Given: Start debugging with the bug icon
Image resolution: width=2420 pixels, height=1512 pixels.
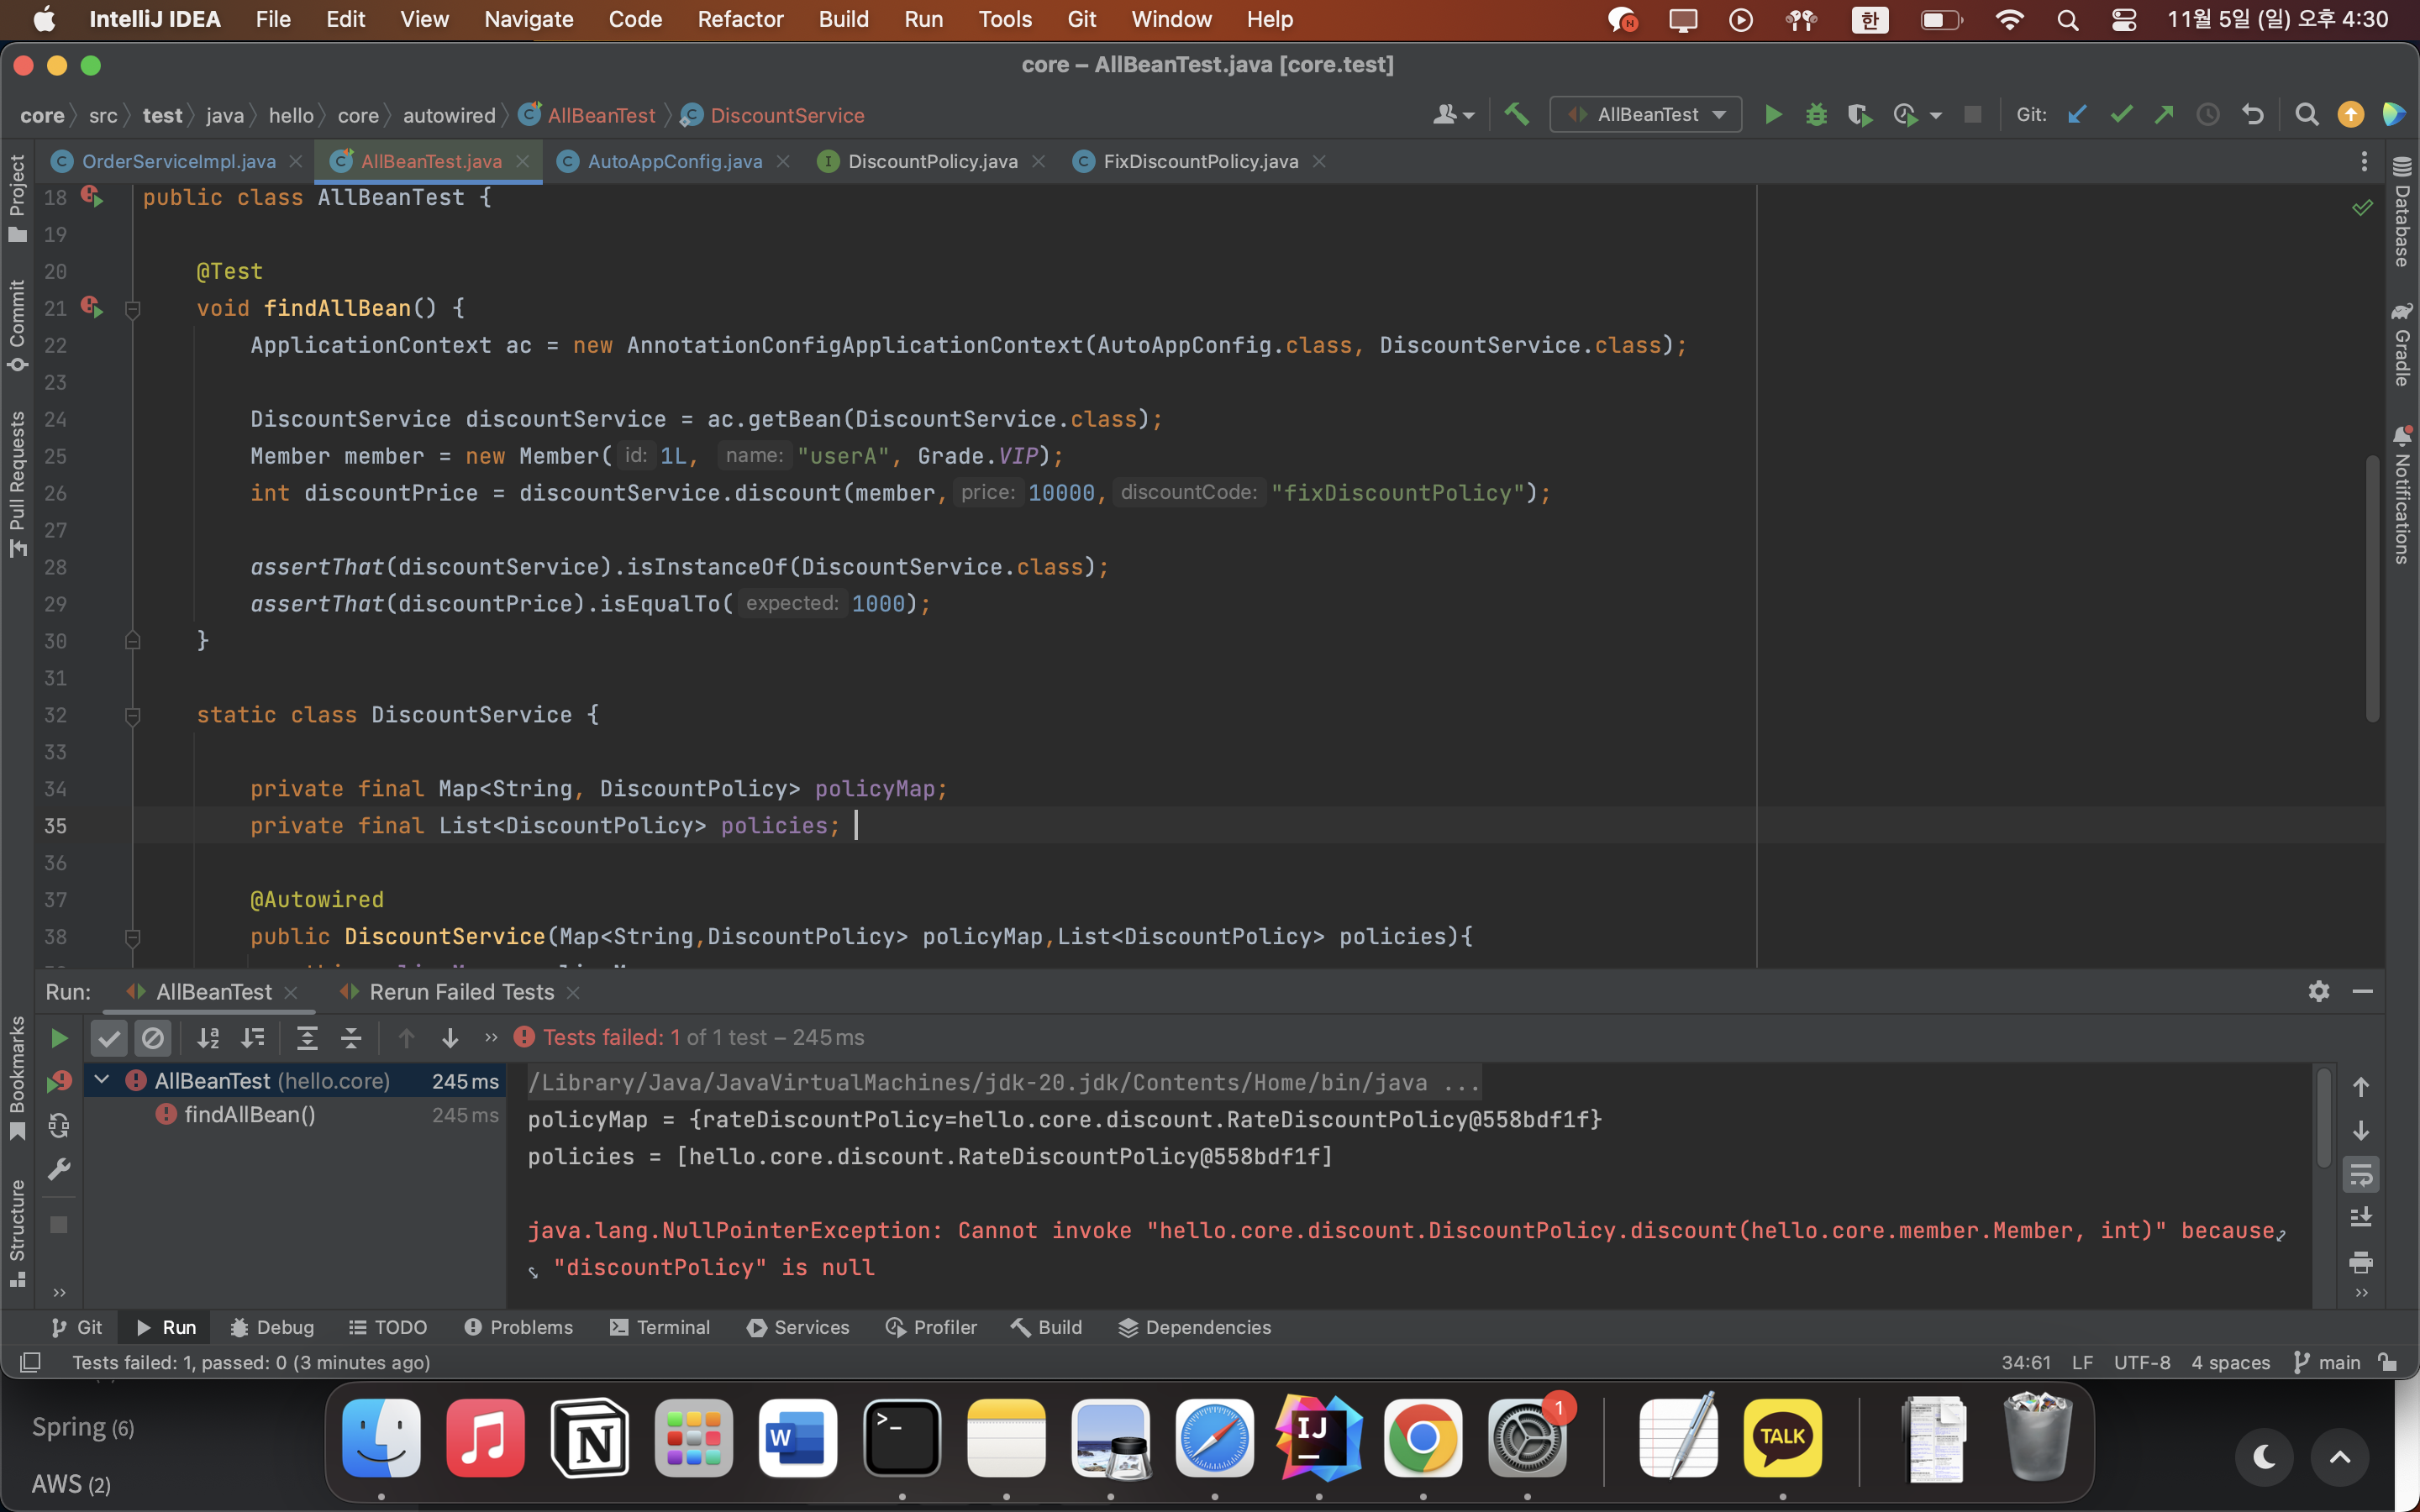Looking at the screenshot, I should [1816, 115].
